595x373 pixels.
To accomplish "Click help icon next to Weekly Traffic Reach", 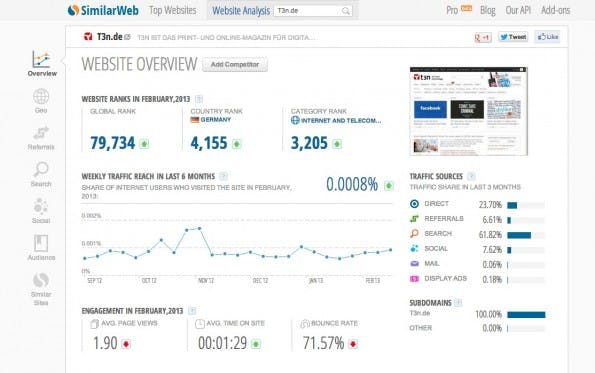I will [x=224, y=176].
